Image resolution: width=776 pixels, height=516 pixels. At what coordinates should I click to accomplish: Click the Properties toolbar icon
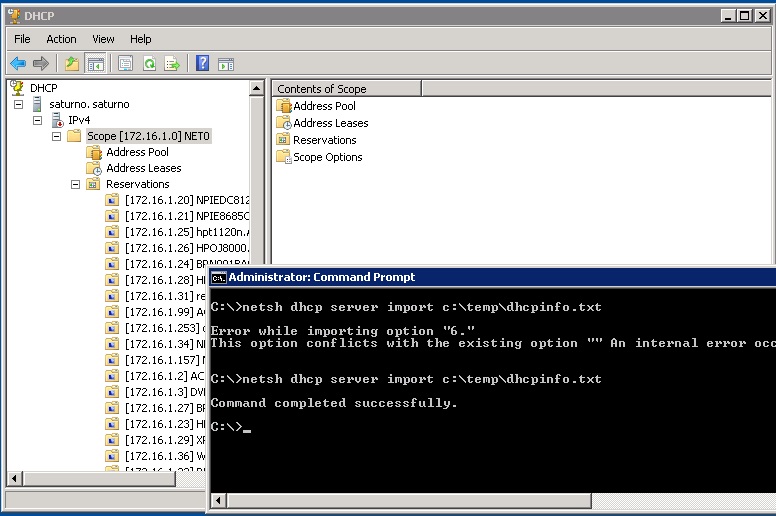pos(126,64)
